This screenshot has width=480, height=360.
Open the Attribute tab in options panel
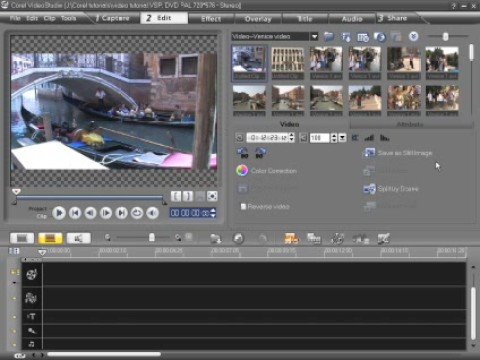pyautogui.click(x=411, y=124)
